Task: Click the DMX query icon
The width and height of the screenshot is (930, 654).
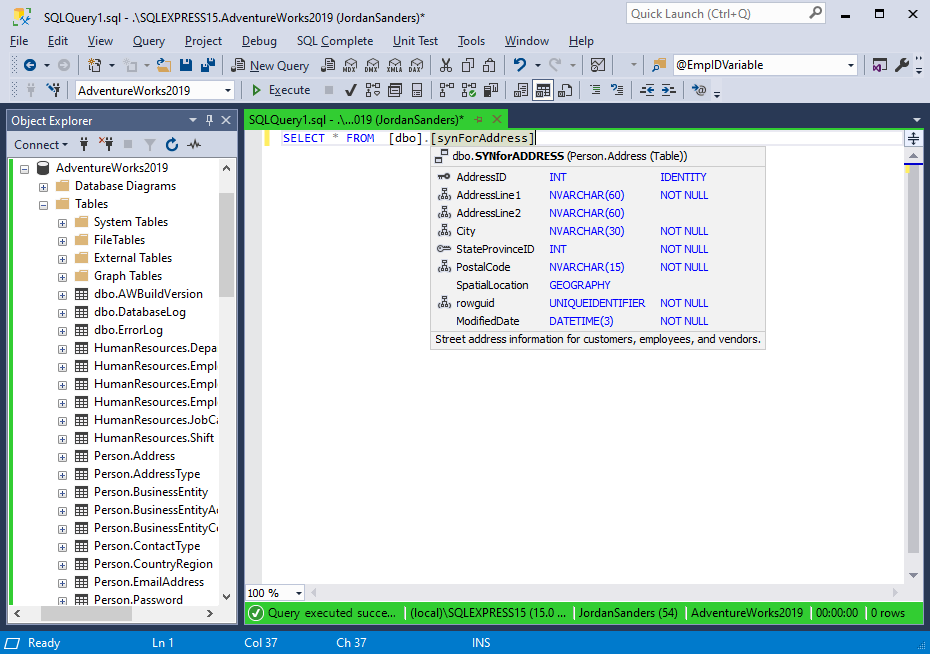Action: [x=372, y=65]
